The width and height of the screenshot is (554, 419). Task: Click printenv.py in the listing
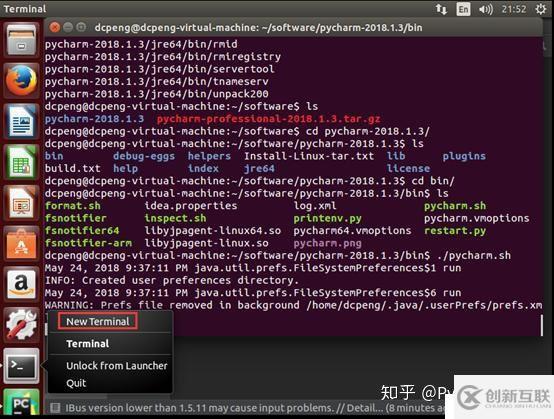327,218
